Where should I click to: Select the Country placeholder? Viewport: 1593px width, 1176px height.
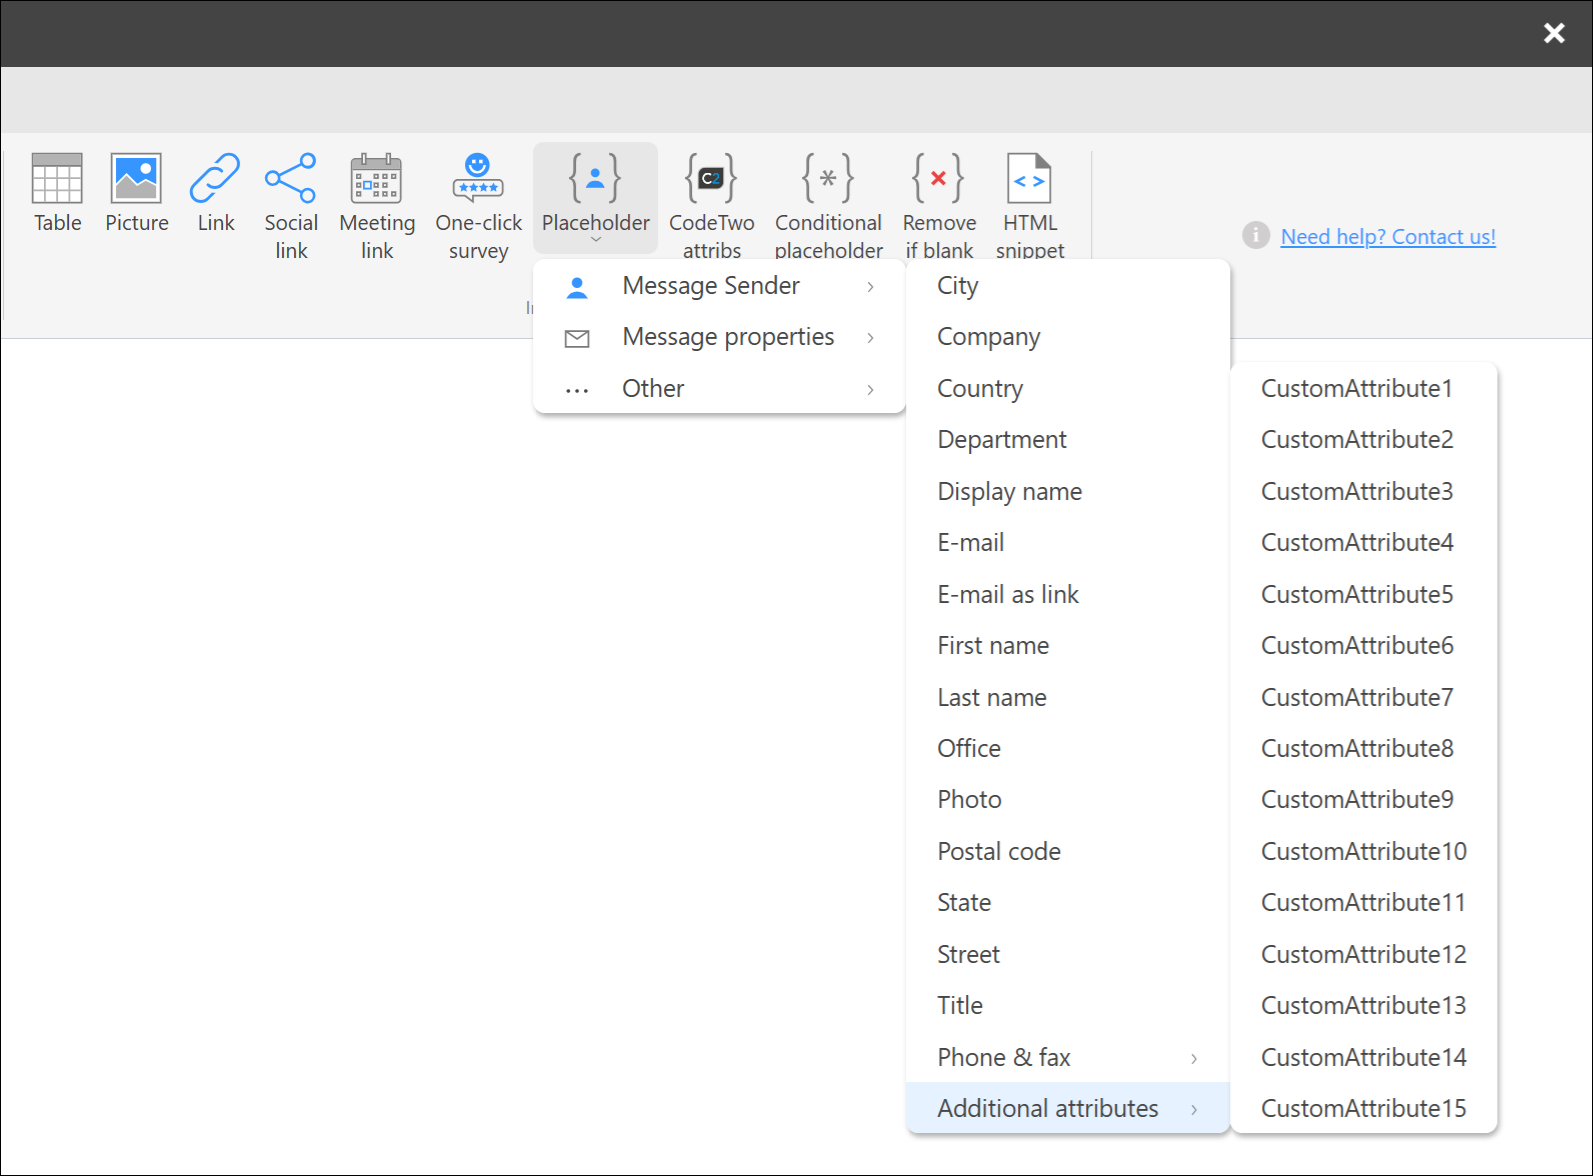(1067, 389)
